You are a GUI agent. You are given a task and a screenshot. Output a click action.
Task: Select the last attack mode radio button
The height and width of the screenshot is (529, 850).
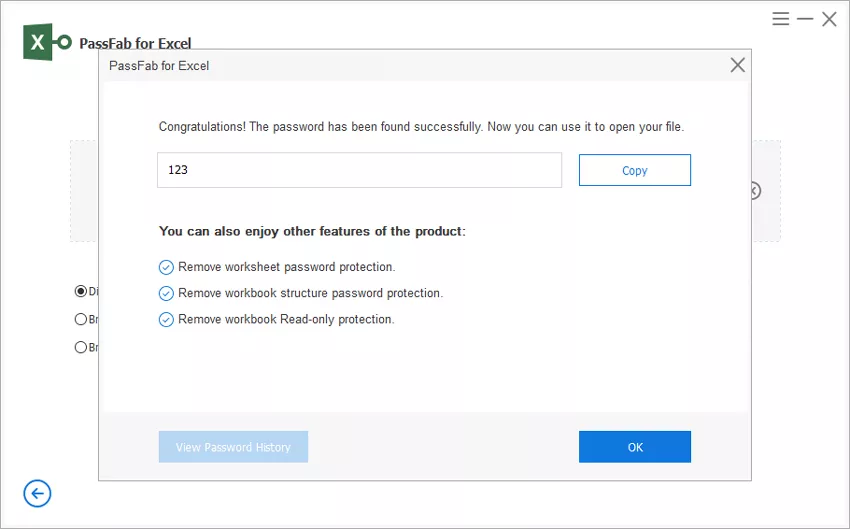[81, 347]
